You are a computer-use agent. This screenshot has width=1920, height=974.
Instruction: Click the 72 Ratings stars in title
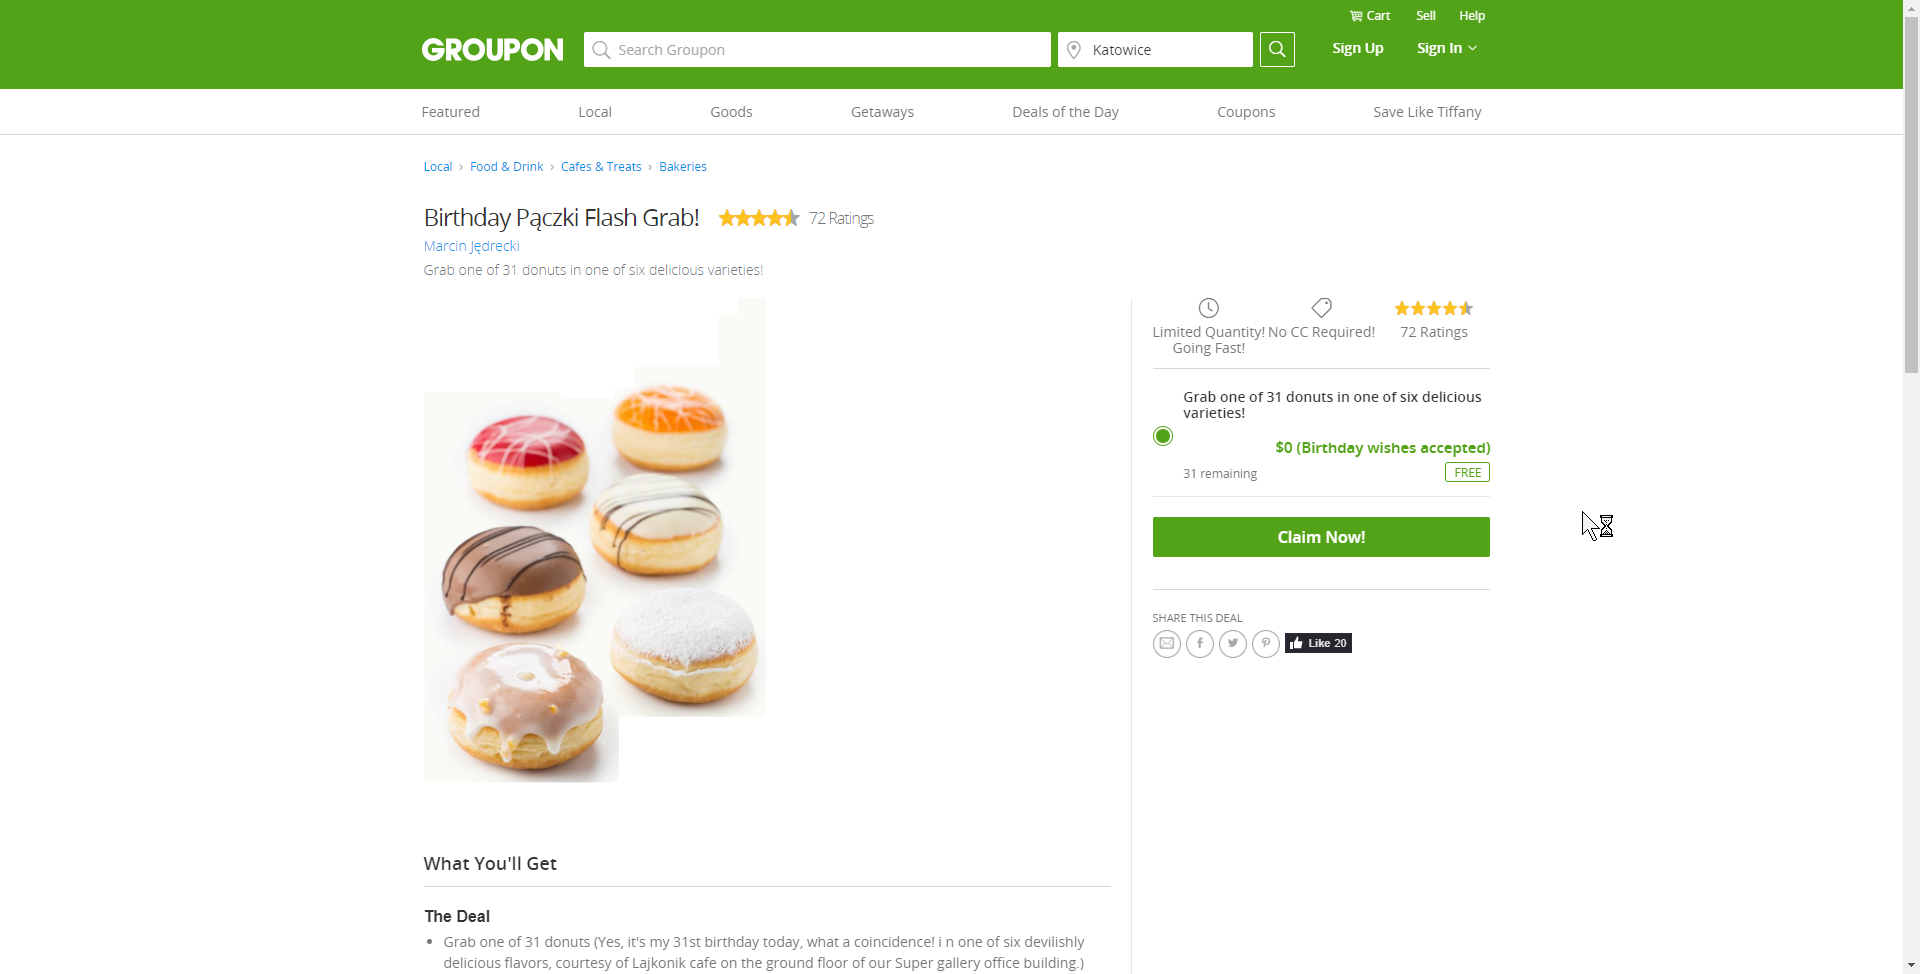click(x=759, y=218)
